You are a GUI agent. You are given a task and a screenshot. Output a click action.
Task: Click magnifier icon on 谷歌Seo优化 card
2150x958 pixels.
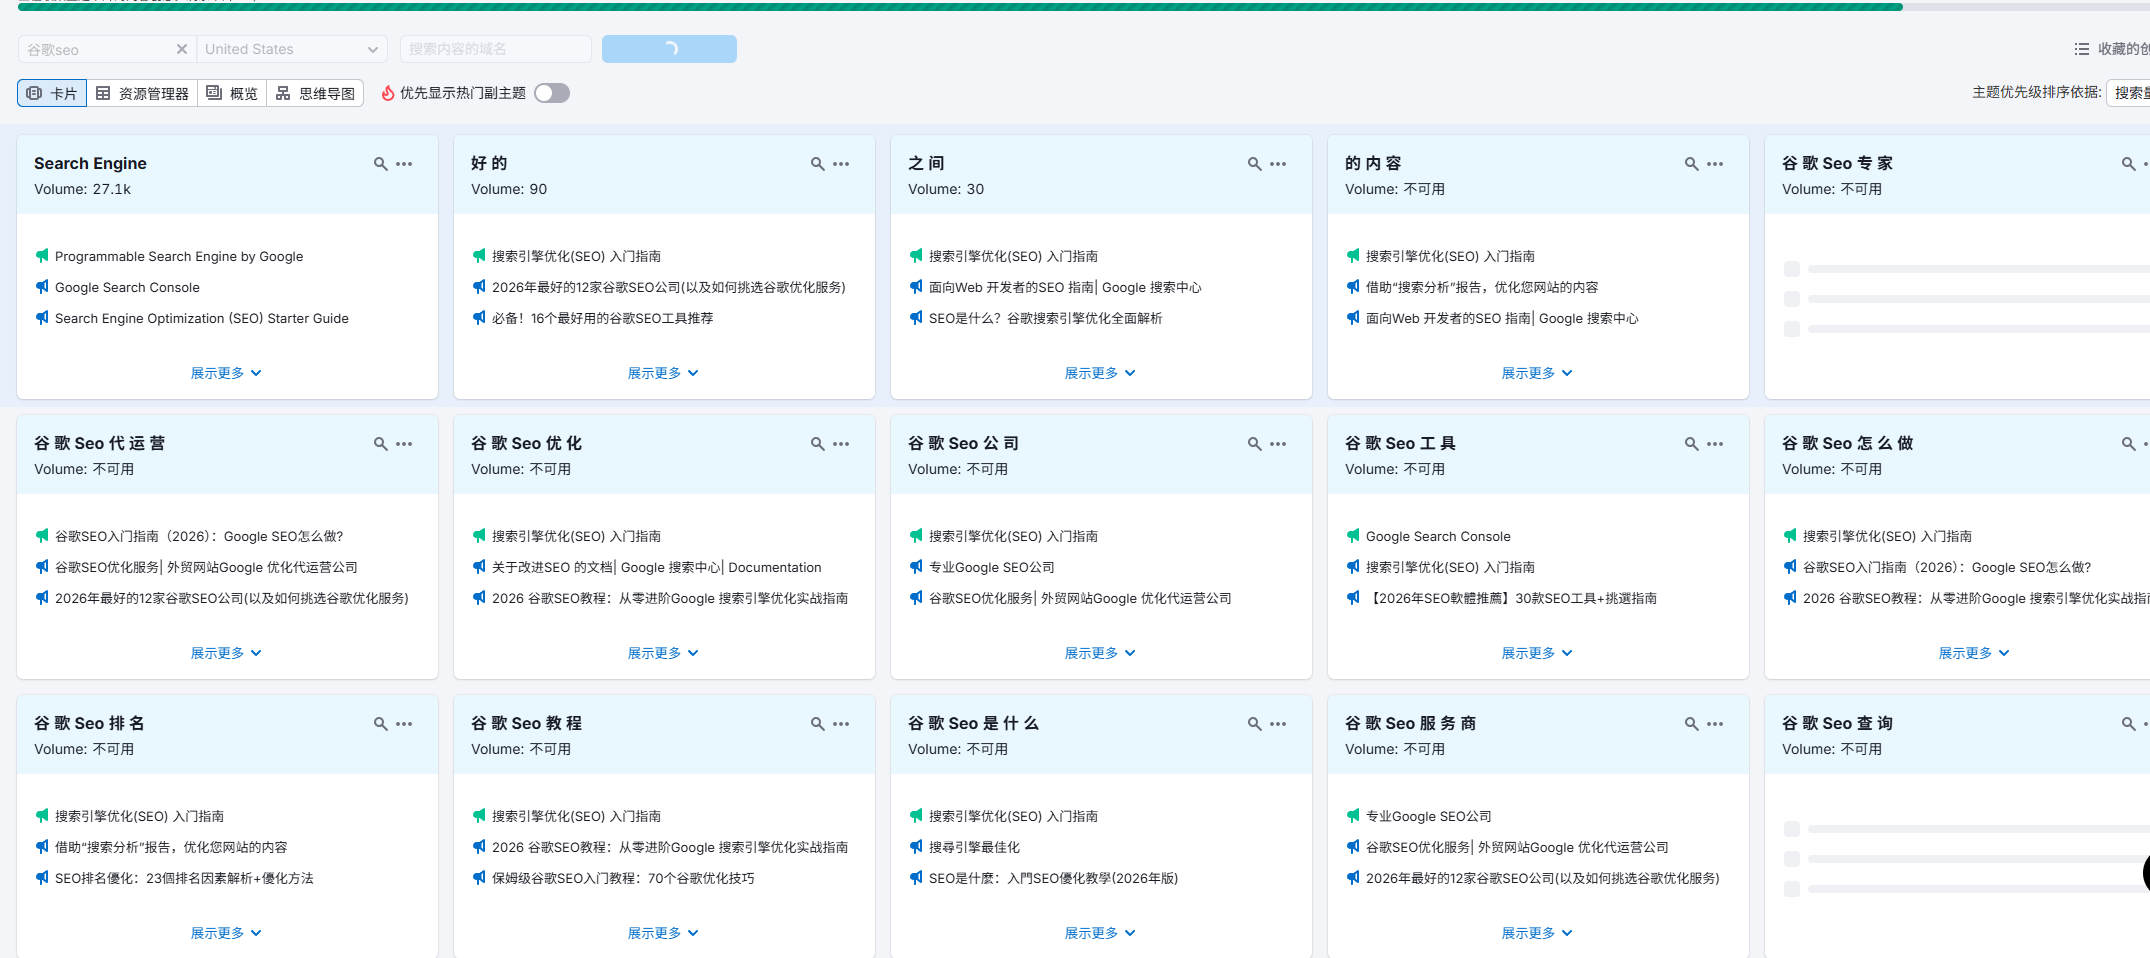818,444
